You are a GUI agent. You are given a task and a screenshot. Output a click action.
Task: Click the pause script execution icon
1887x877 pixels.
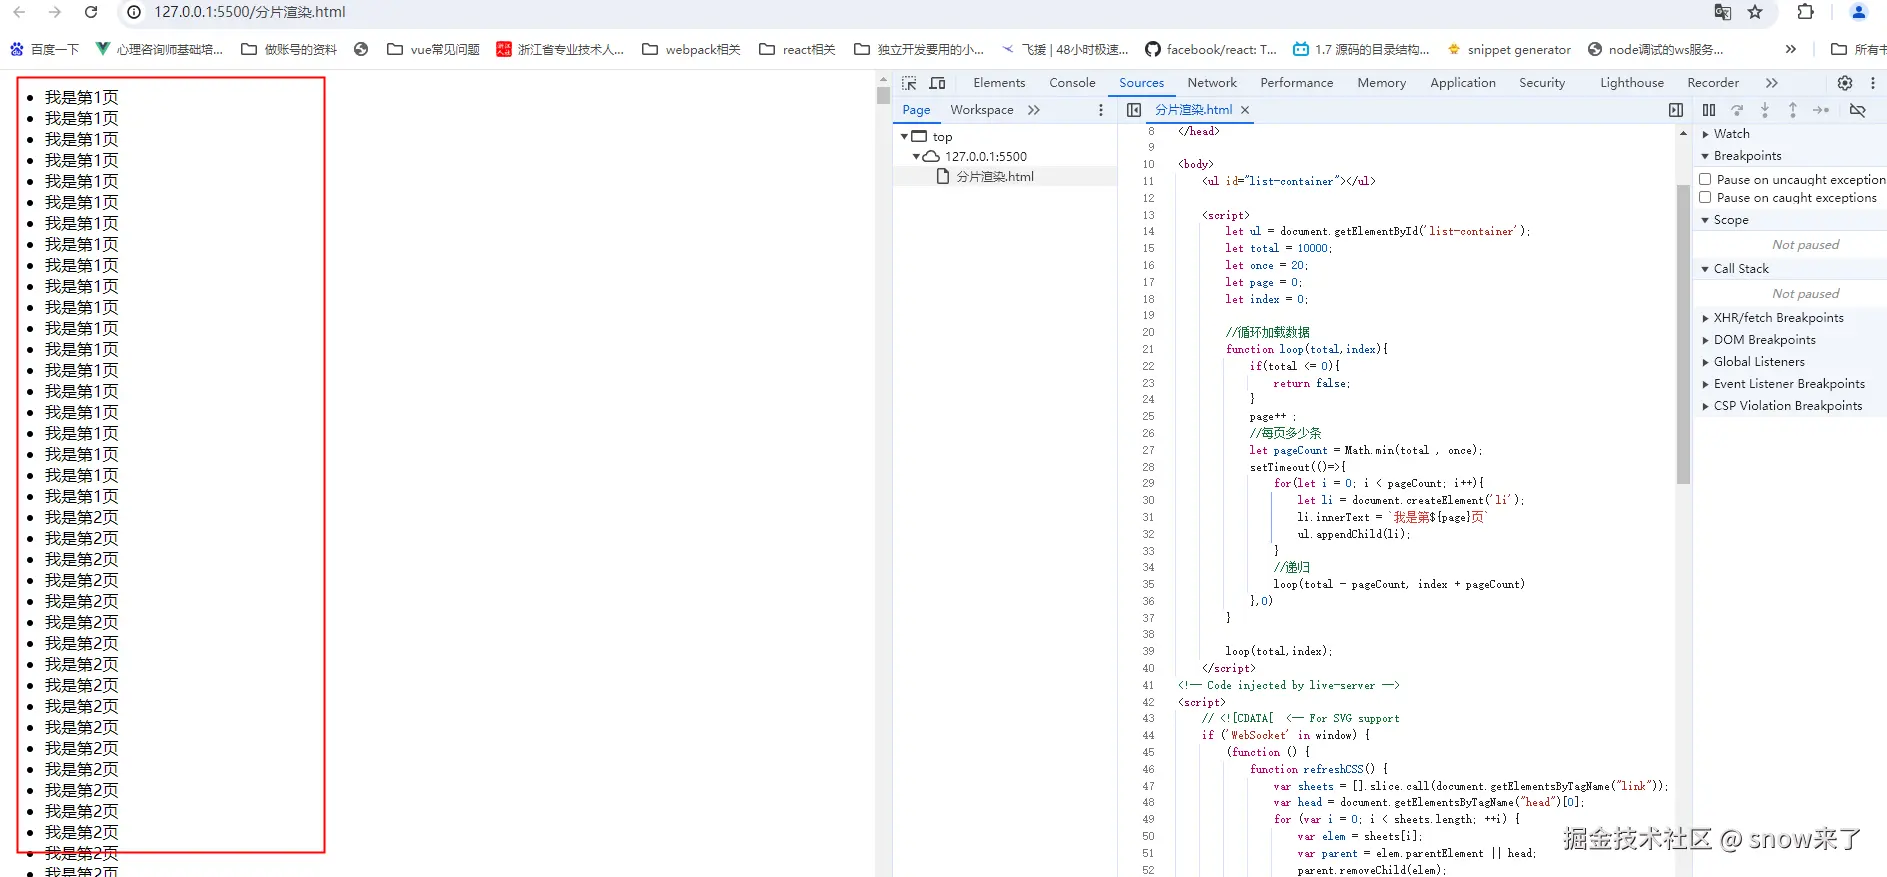pyautogui.click(x=1709, y=110)
